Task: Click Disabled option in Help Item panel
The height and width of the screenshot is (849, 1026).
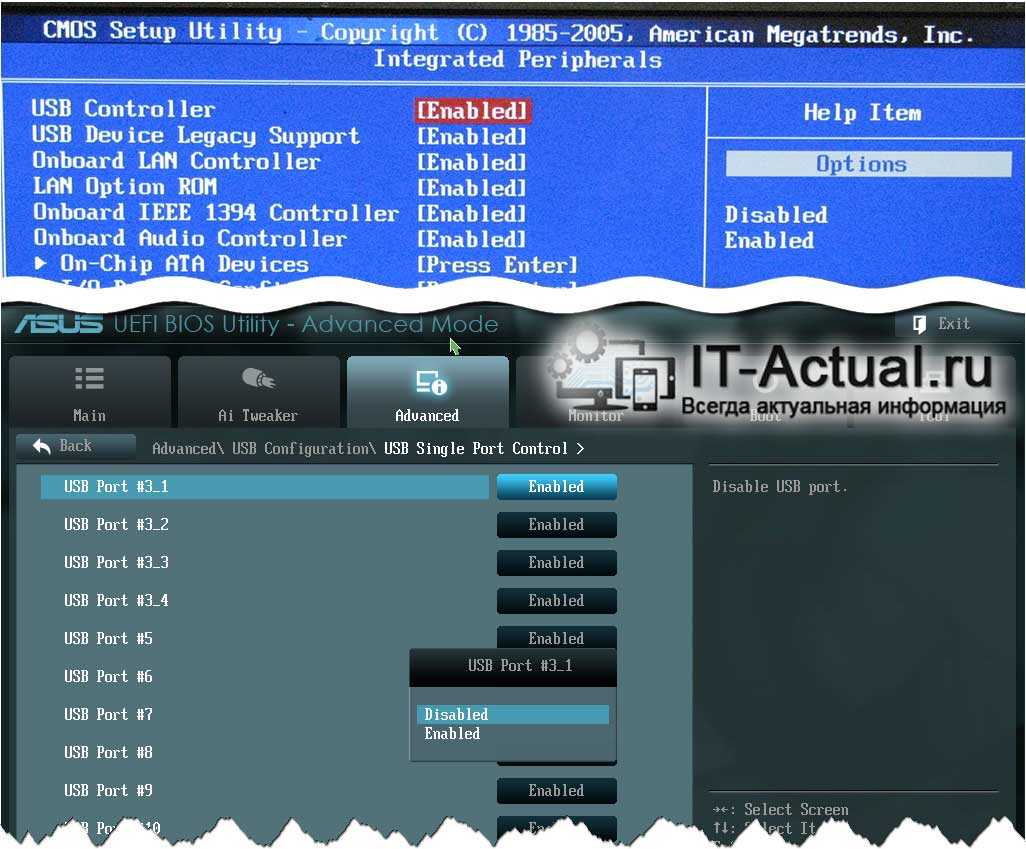Action: (776, 215)
